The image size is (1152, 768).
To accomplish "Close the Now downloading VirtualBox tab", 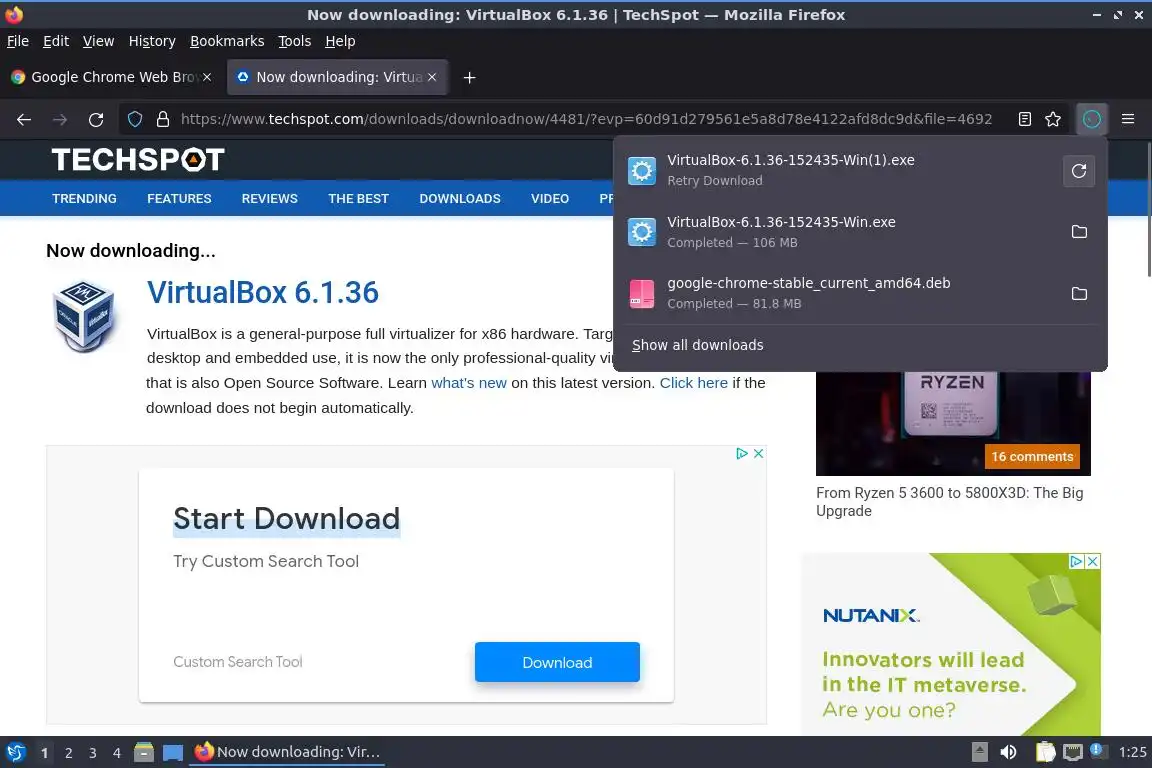I will (432, 77).
